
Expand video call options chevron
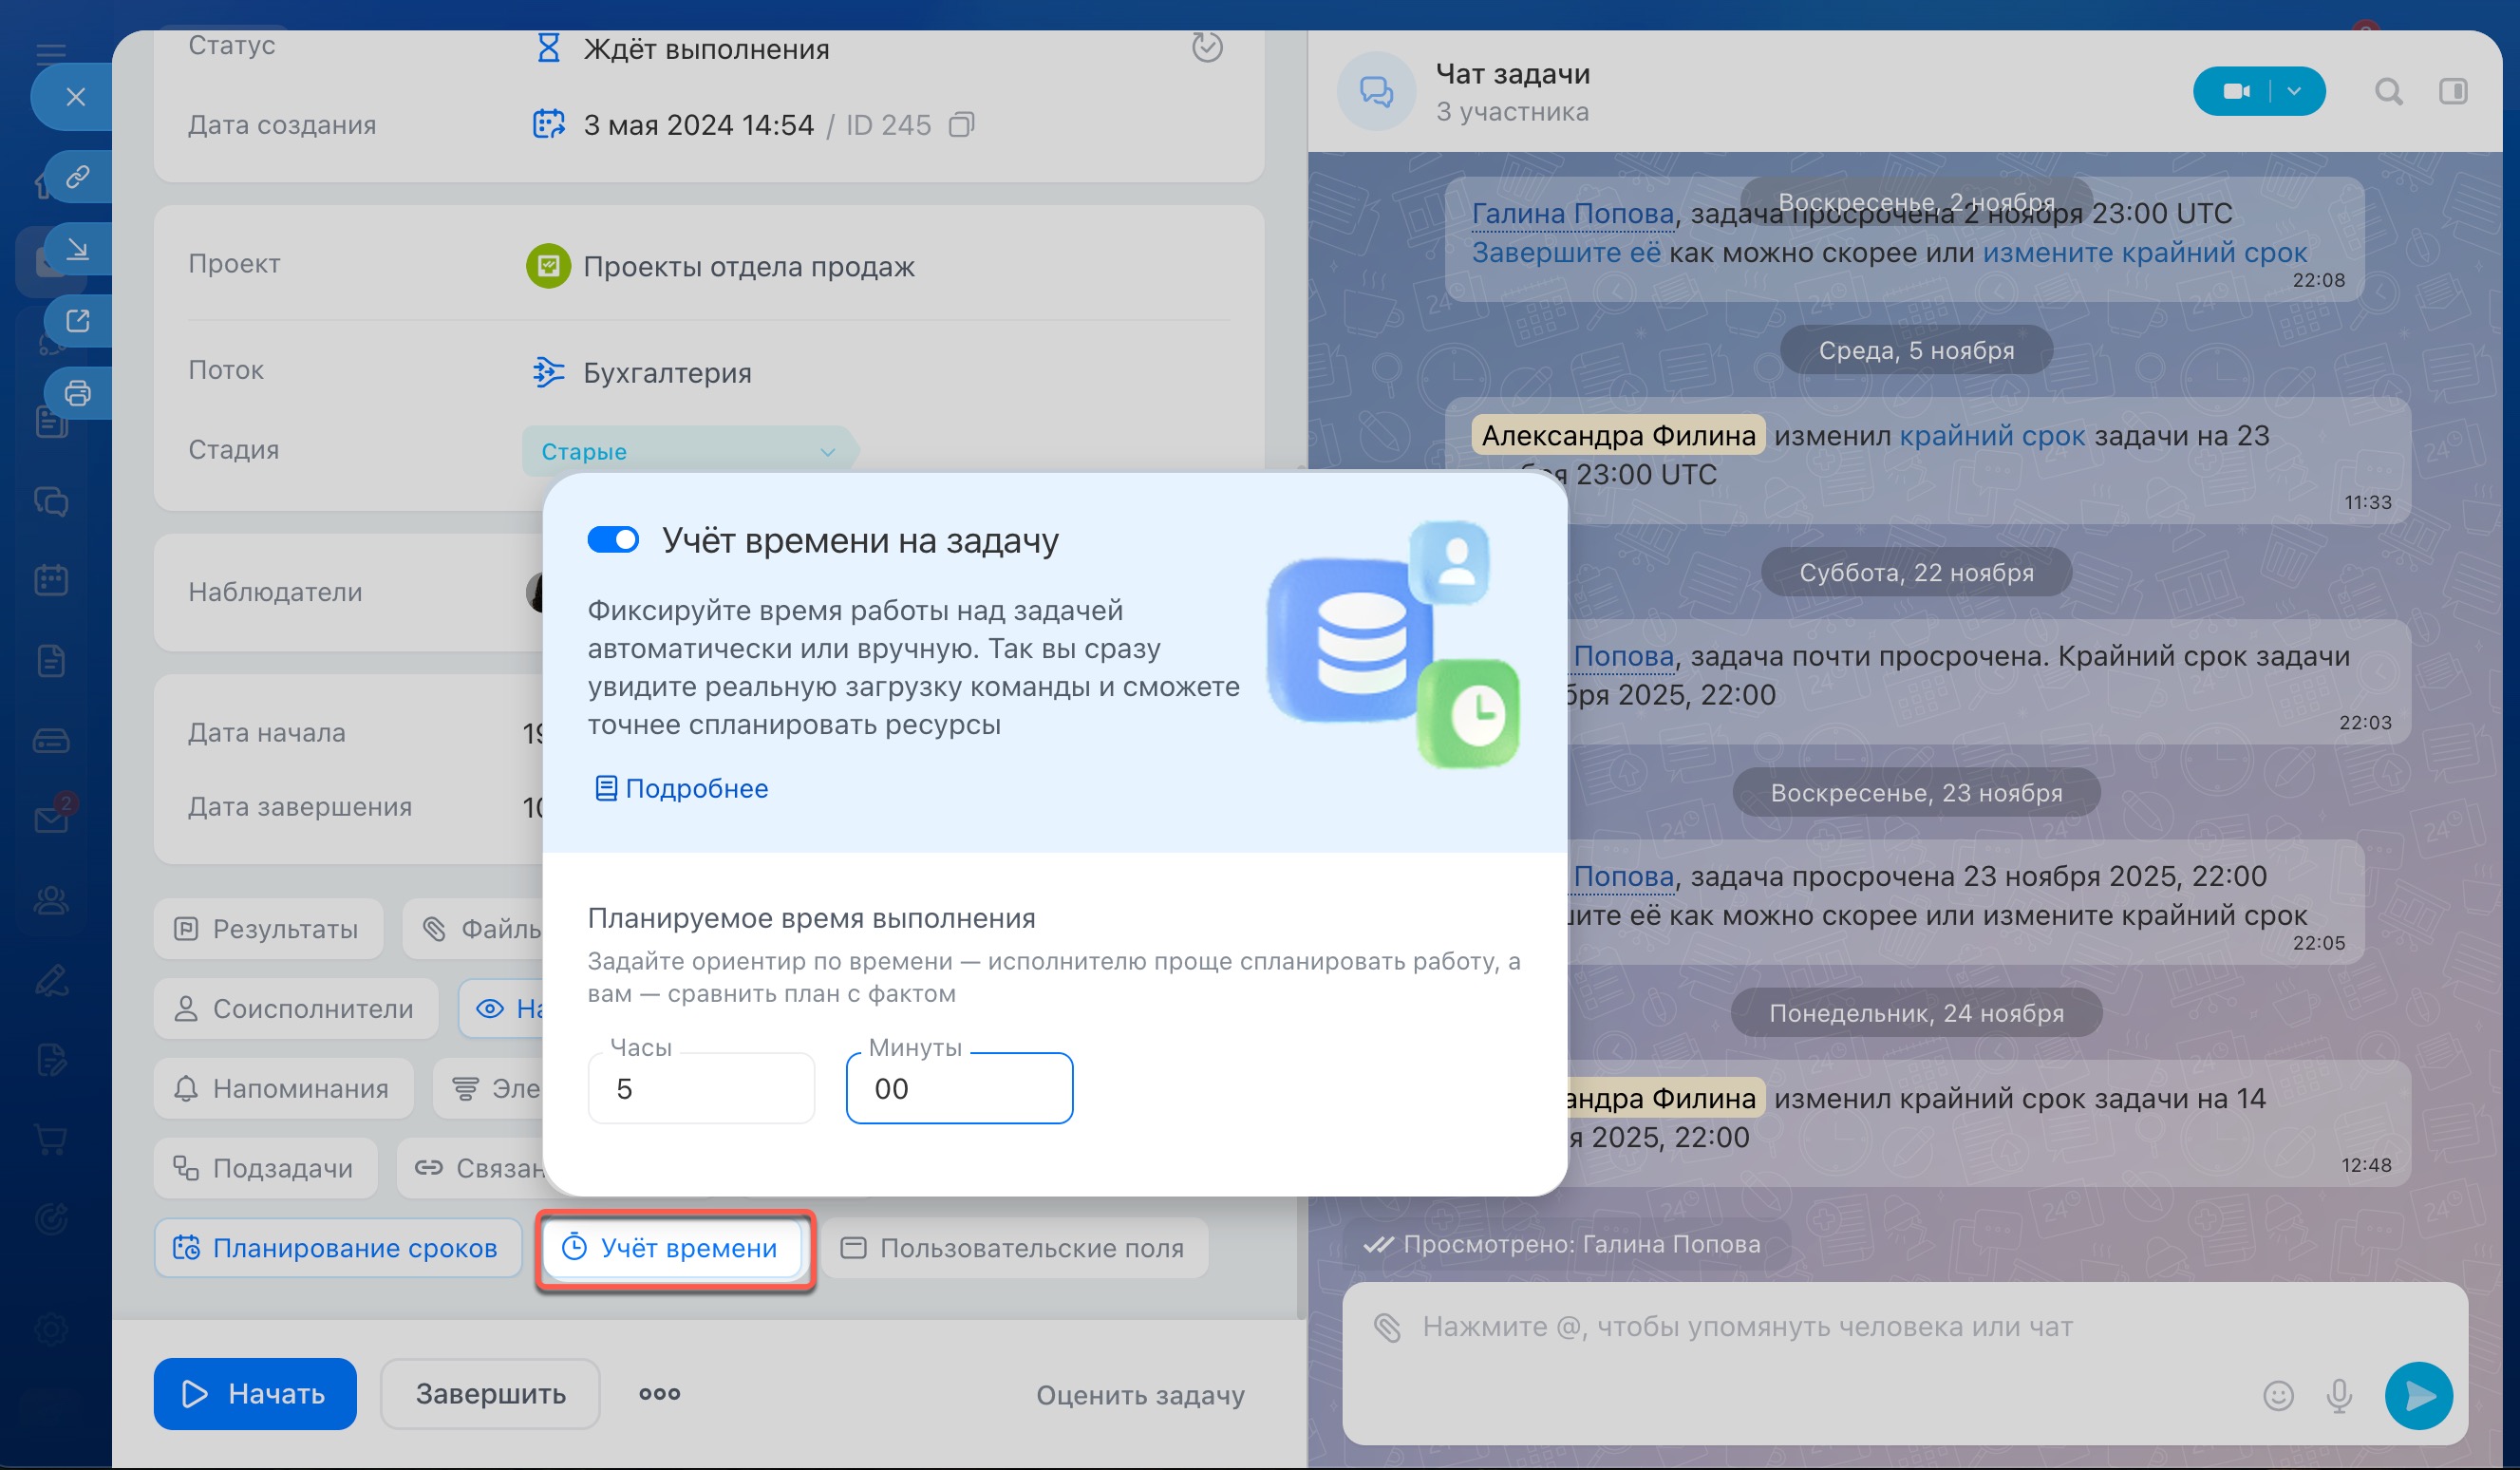(x=2295, y=92)
